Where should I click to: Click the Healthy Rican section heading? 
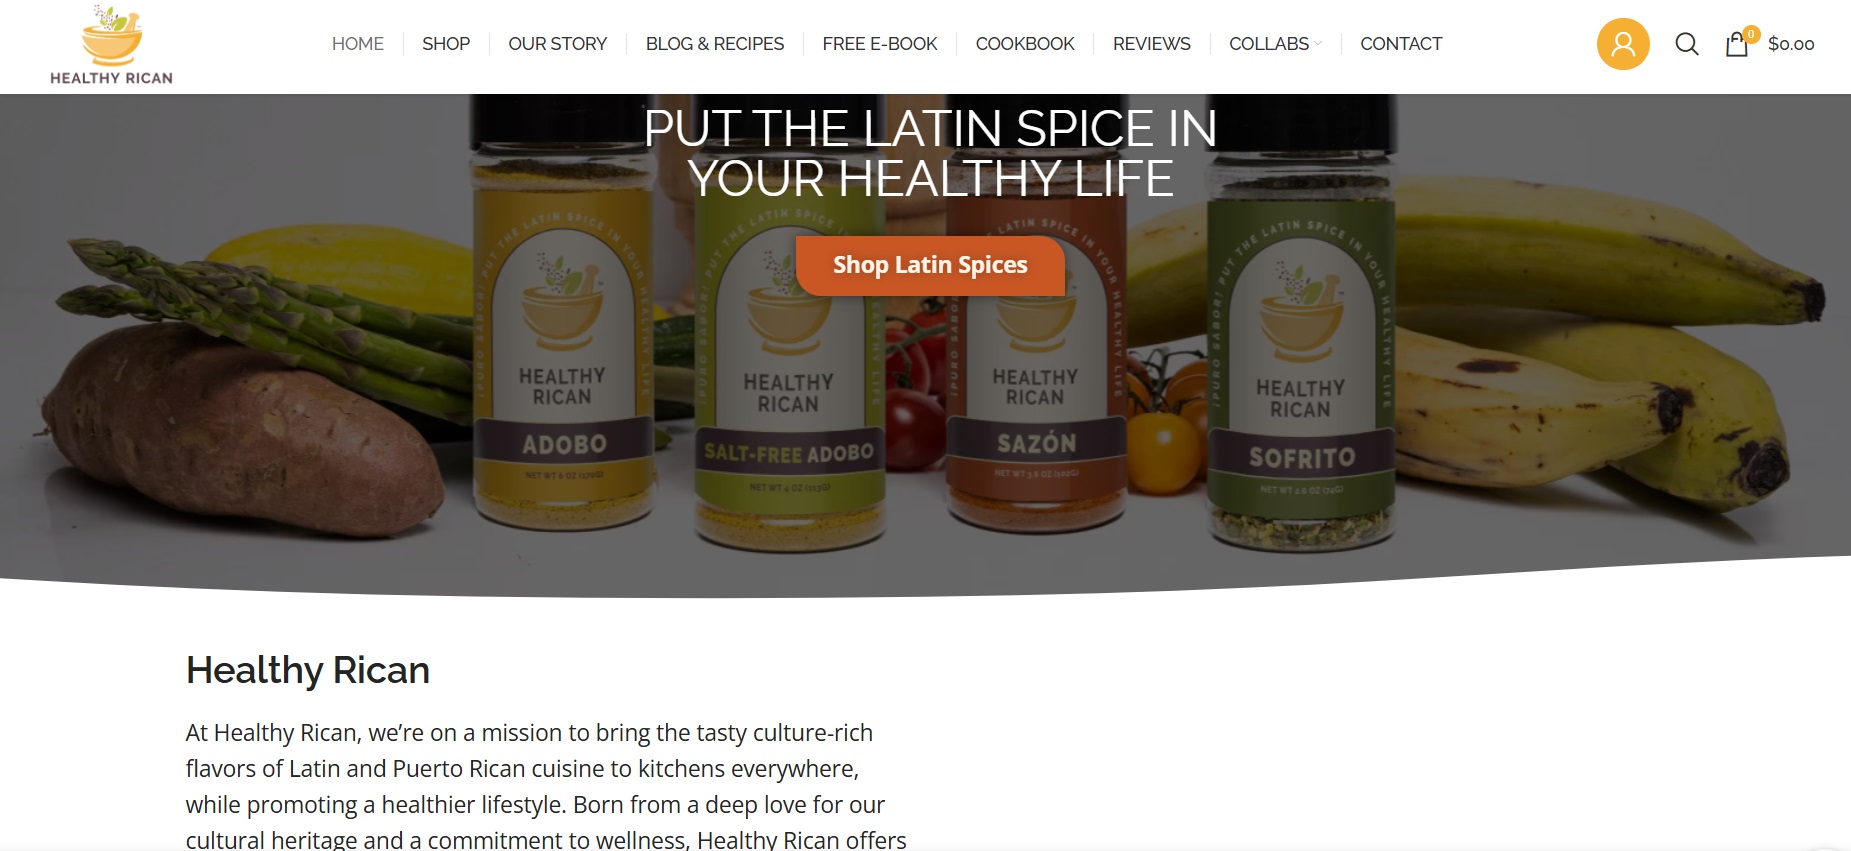pos(308,670)
